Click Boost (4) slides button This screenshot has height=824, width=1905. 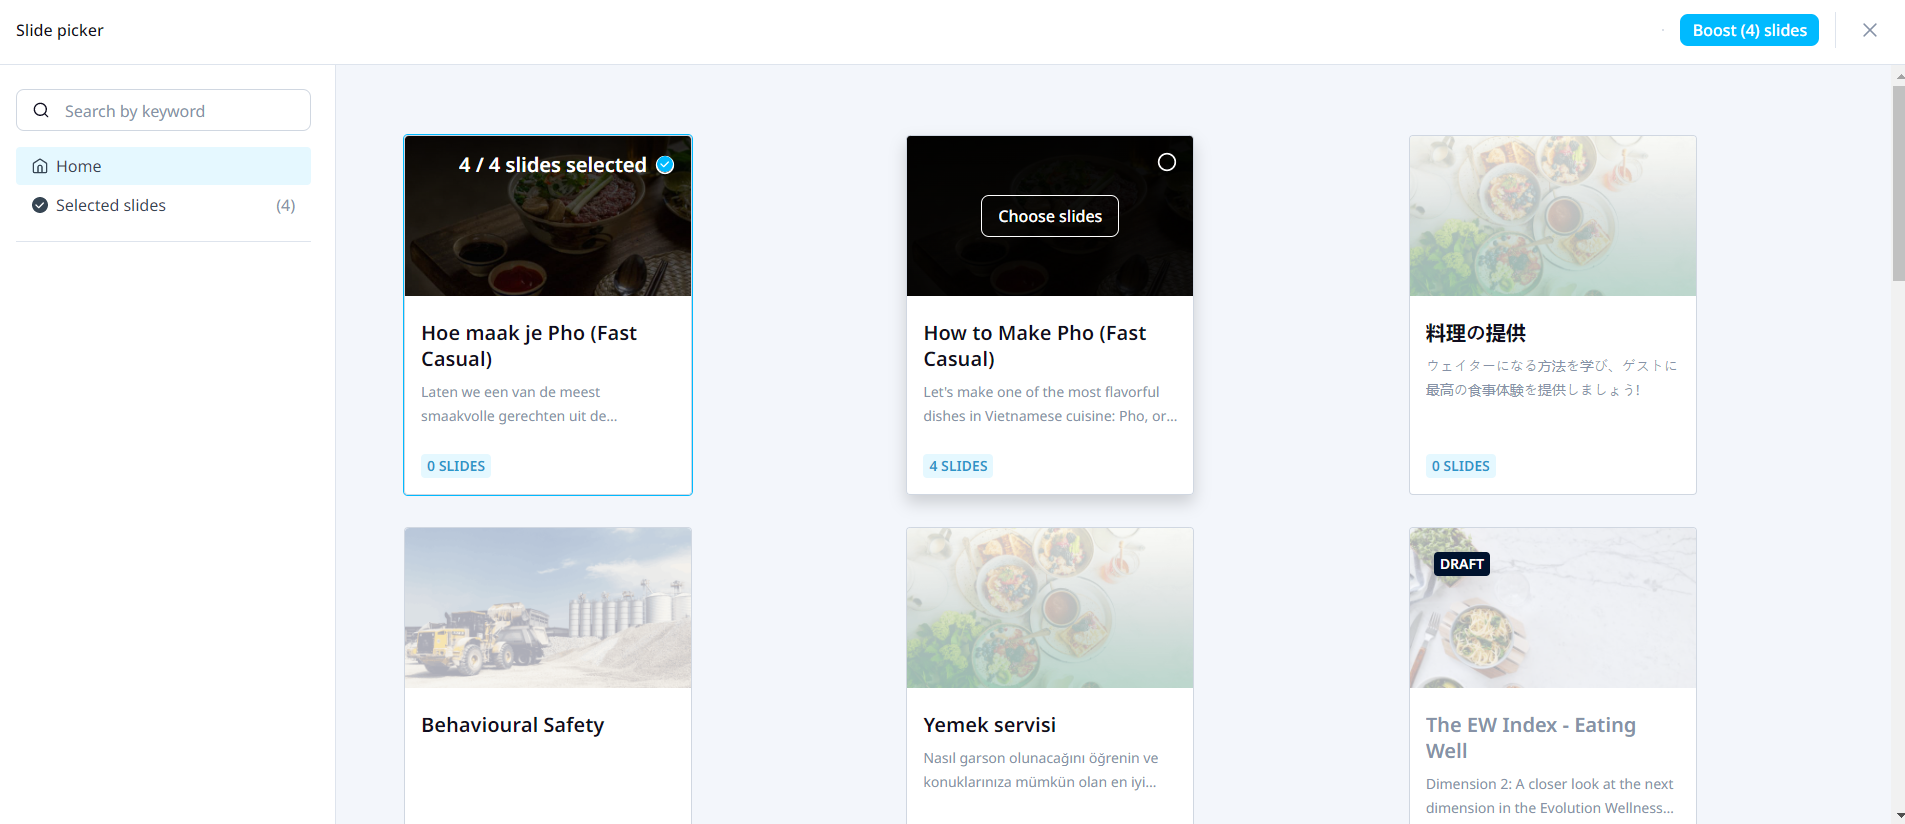[x=1749, y=30]
